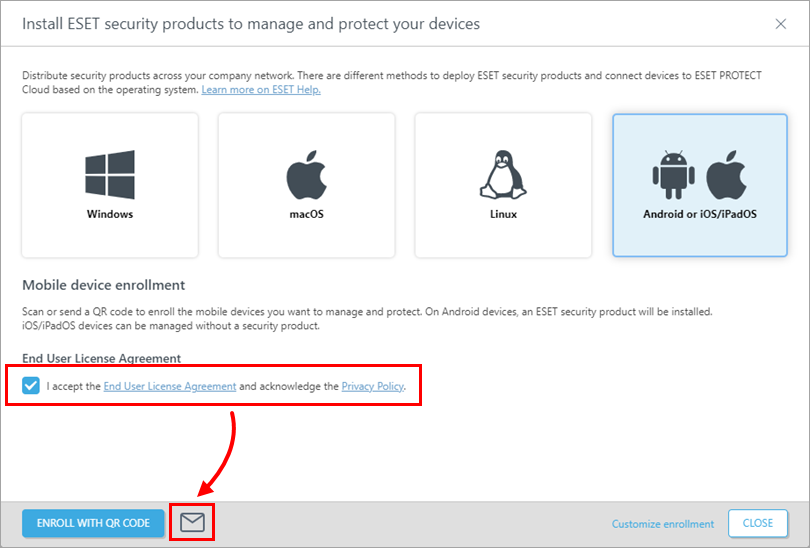Click the Apple icon beside the Android robot
The width and height of the screenshot is (810, 548).
[727, 174]
